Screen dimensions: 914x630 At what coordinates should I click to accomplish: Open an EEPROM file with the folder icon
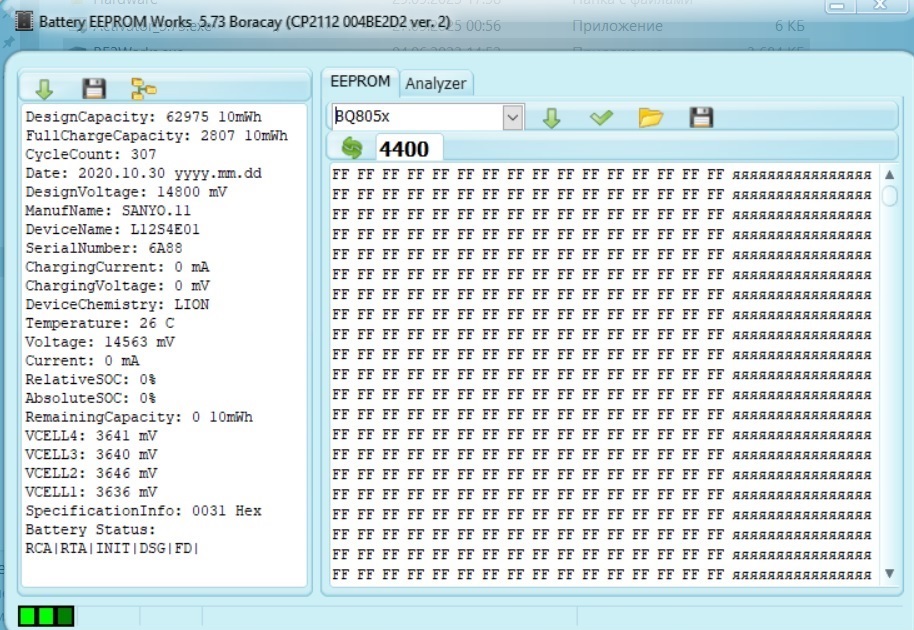[651, 118]
